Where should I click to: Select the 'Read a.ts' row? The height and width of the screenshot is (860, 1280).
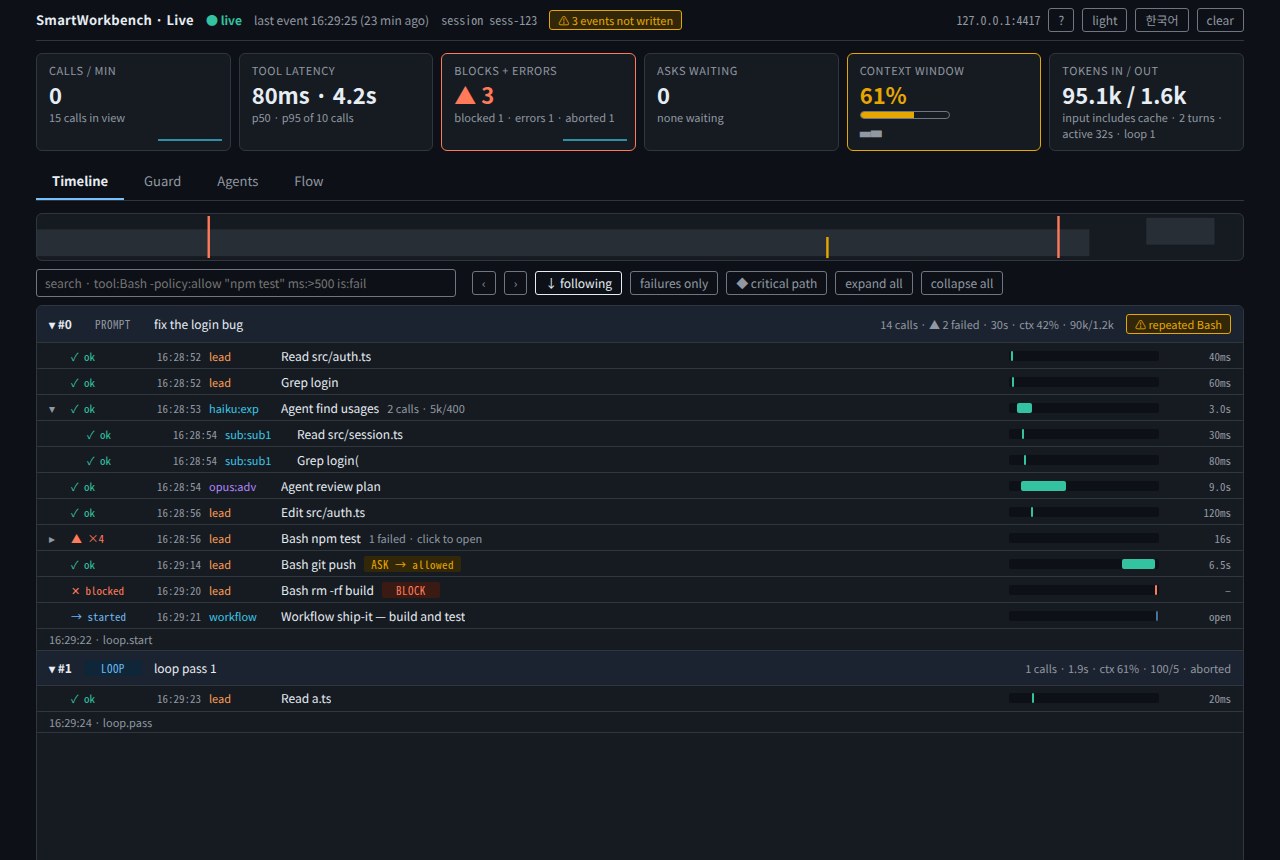tap(640, 699)
